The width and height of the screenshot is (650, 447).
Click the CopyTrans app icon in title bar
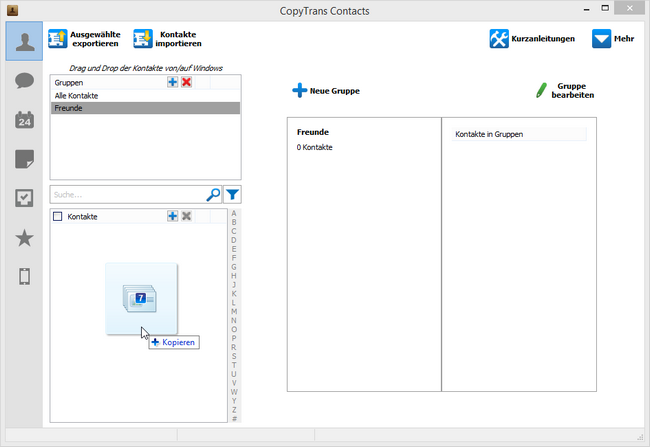click(x=12, y=10)
